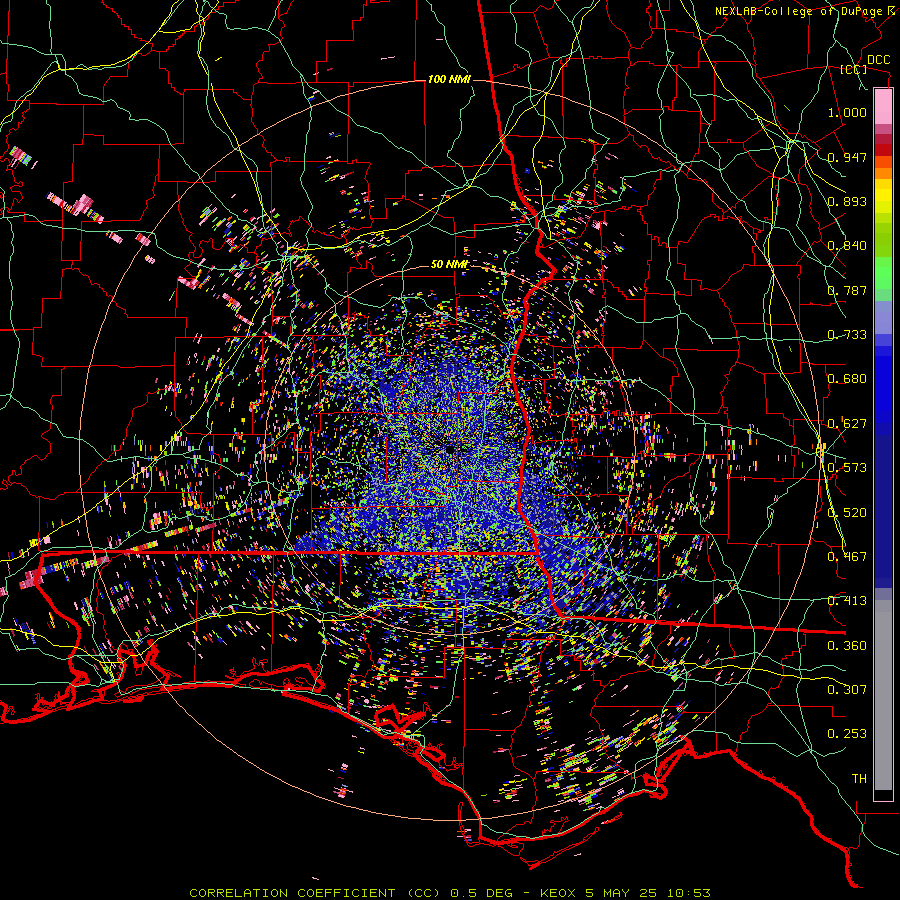Click the yellow segment of the color bar
900x900 pixels.
click(883, 197)
